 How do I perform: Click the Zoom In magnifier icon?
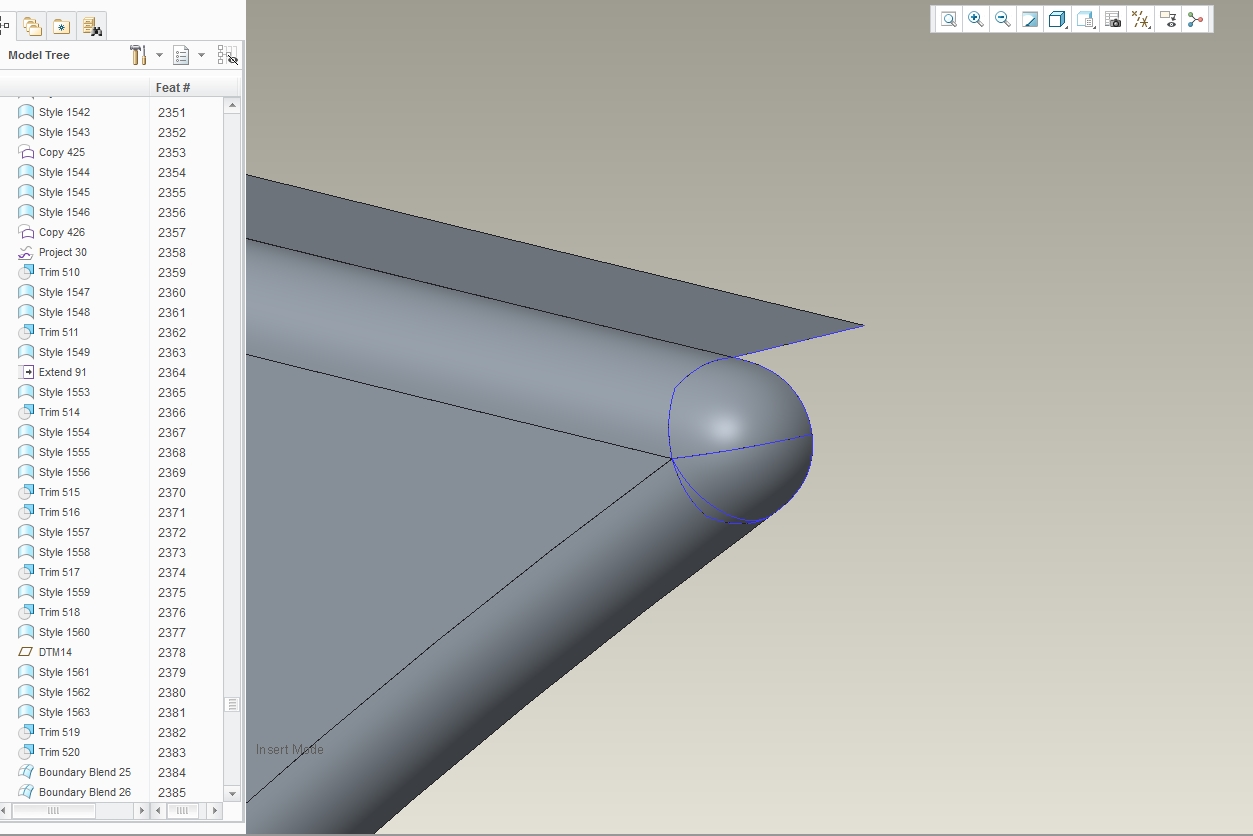(x=975, y=19)
